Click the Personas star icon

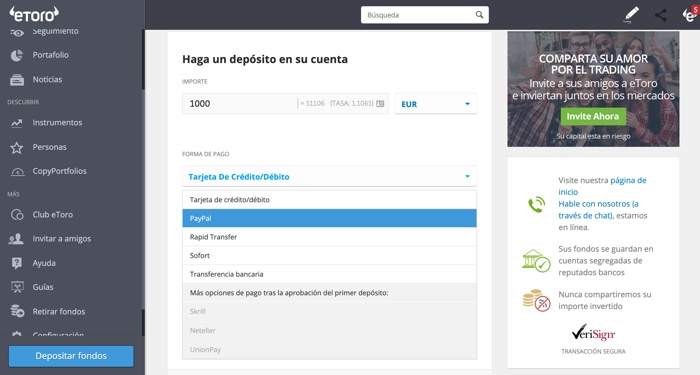[x=17, y=147]
